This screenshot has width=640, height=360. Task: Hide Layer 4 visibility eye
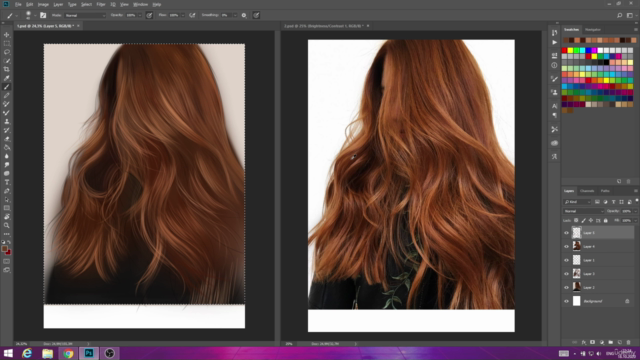[566, 247]
